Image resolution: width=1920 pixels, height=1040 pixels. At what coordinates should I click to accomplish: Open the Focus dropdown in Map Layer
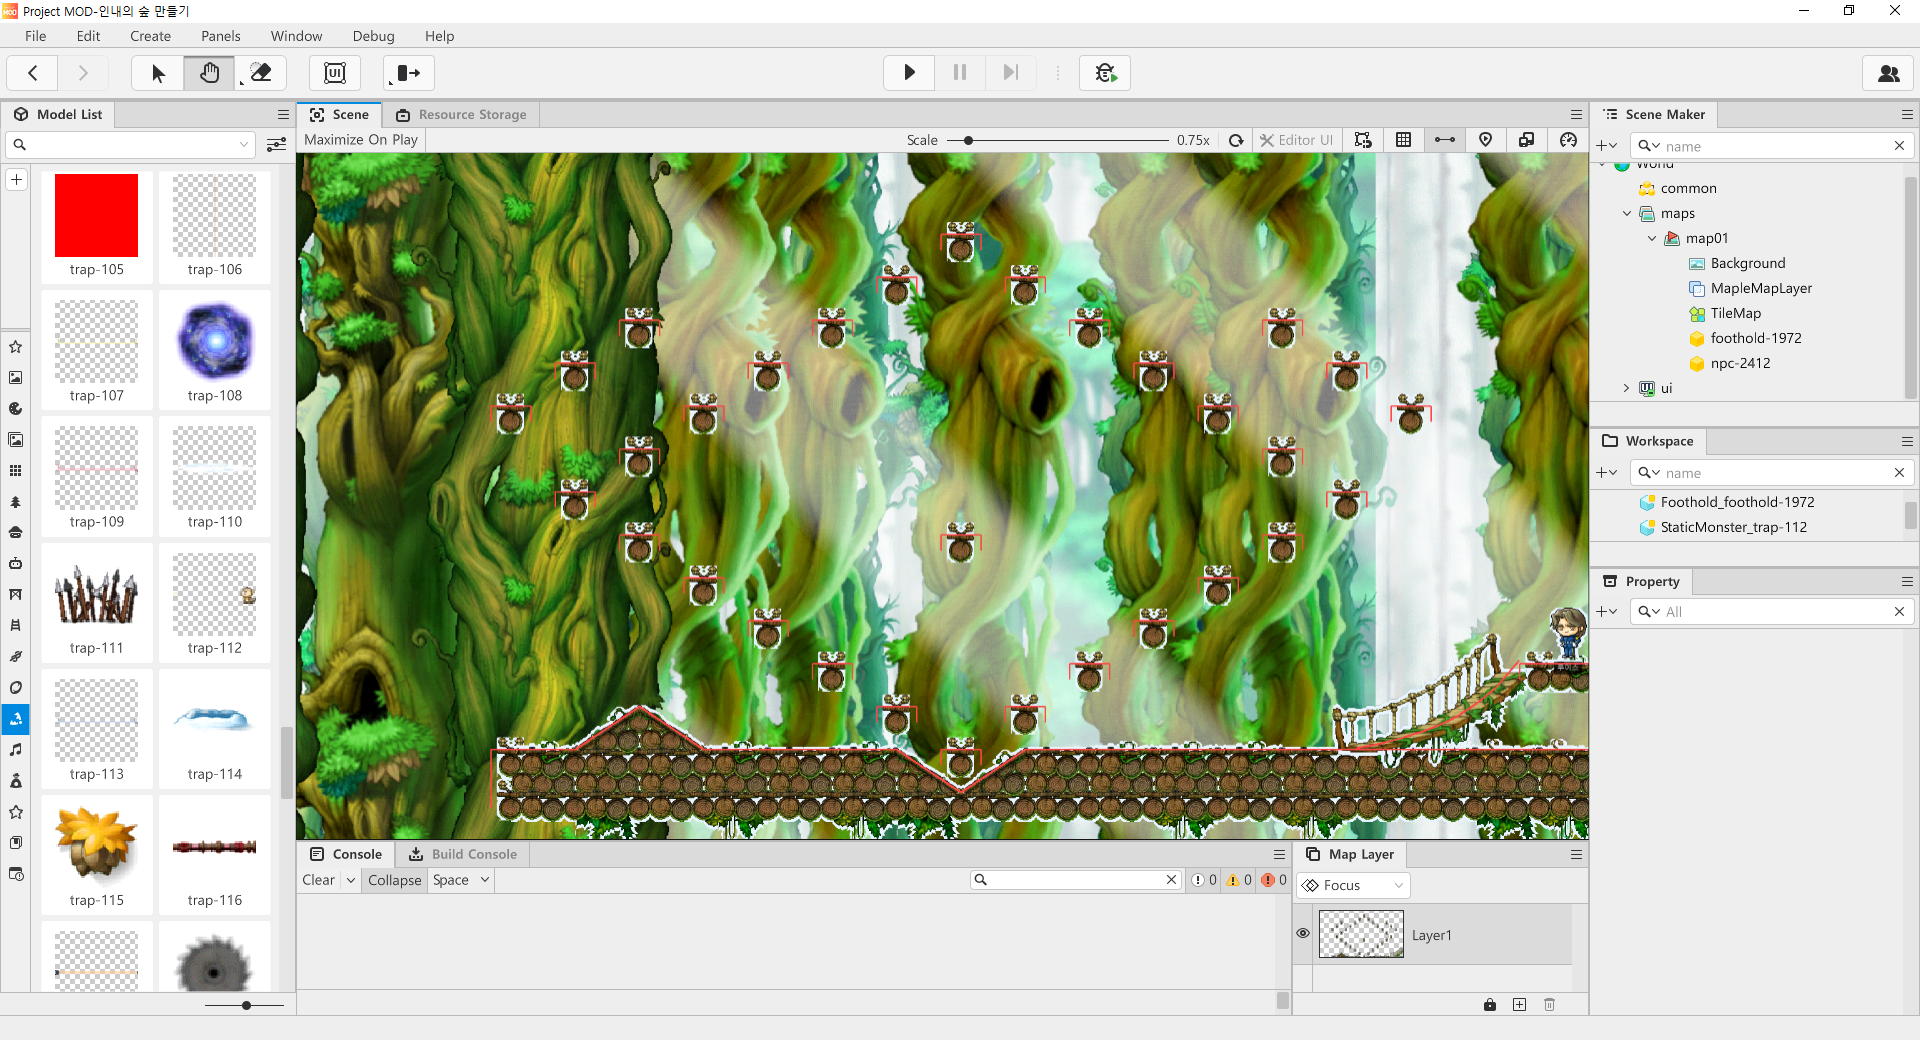tap(1354, 885)
